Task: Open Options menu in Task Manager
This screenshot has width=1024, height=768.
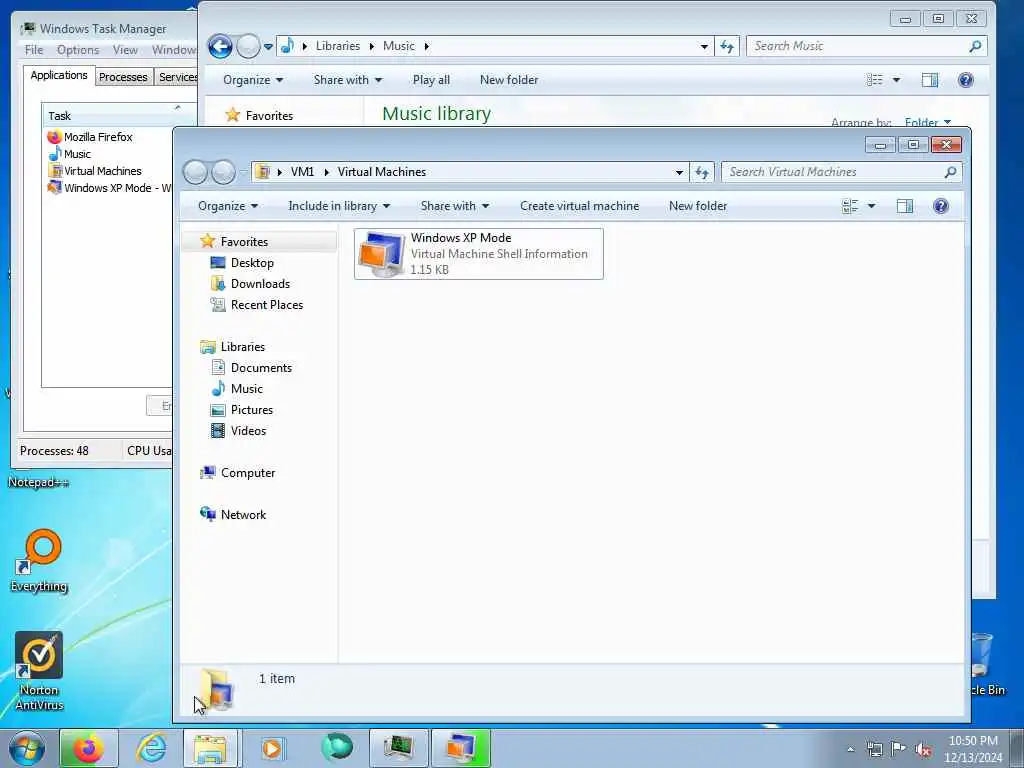Action: tap(78, 50)
